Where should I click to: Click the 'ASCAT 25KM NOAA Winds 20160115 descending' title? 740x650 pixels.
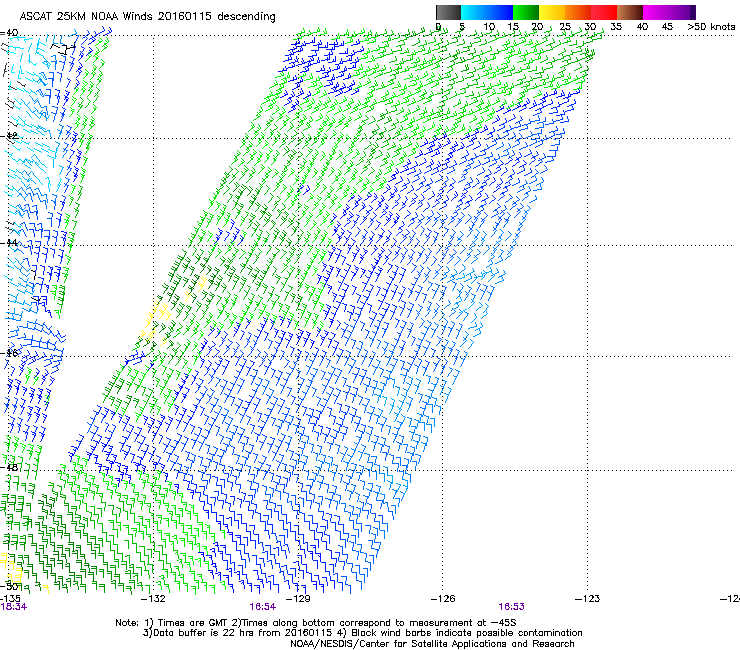tap(147, 16)
